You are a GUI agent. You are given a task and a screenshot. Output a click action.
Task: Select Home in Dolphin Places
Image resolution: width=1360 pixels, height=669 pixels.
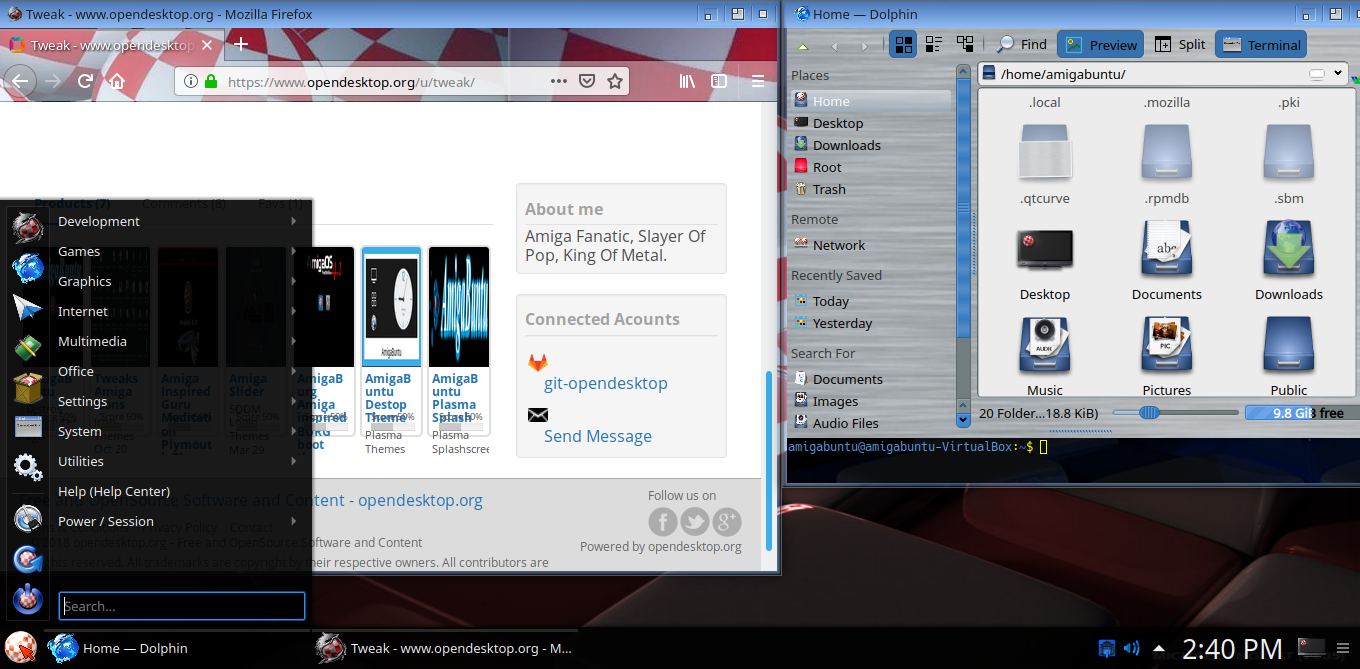870,101
